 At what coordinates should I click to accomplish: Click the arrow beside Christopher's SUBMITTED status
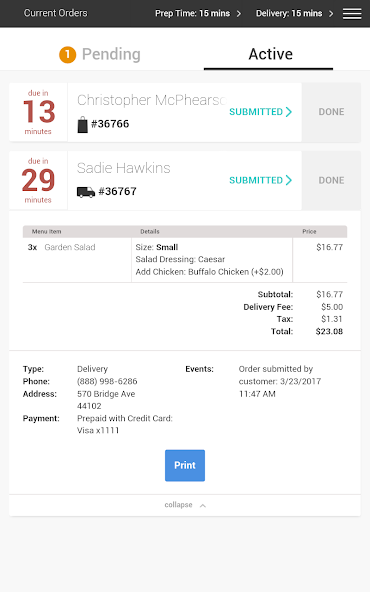point(289,112)
